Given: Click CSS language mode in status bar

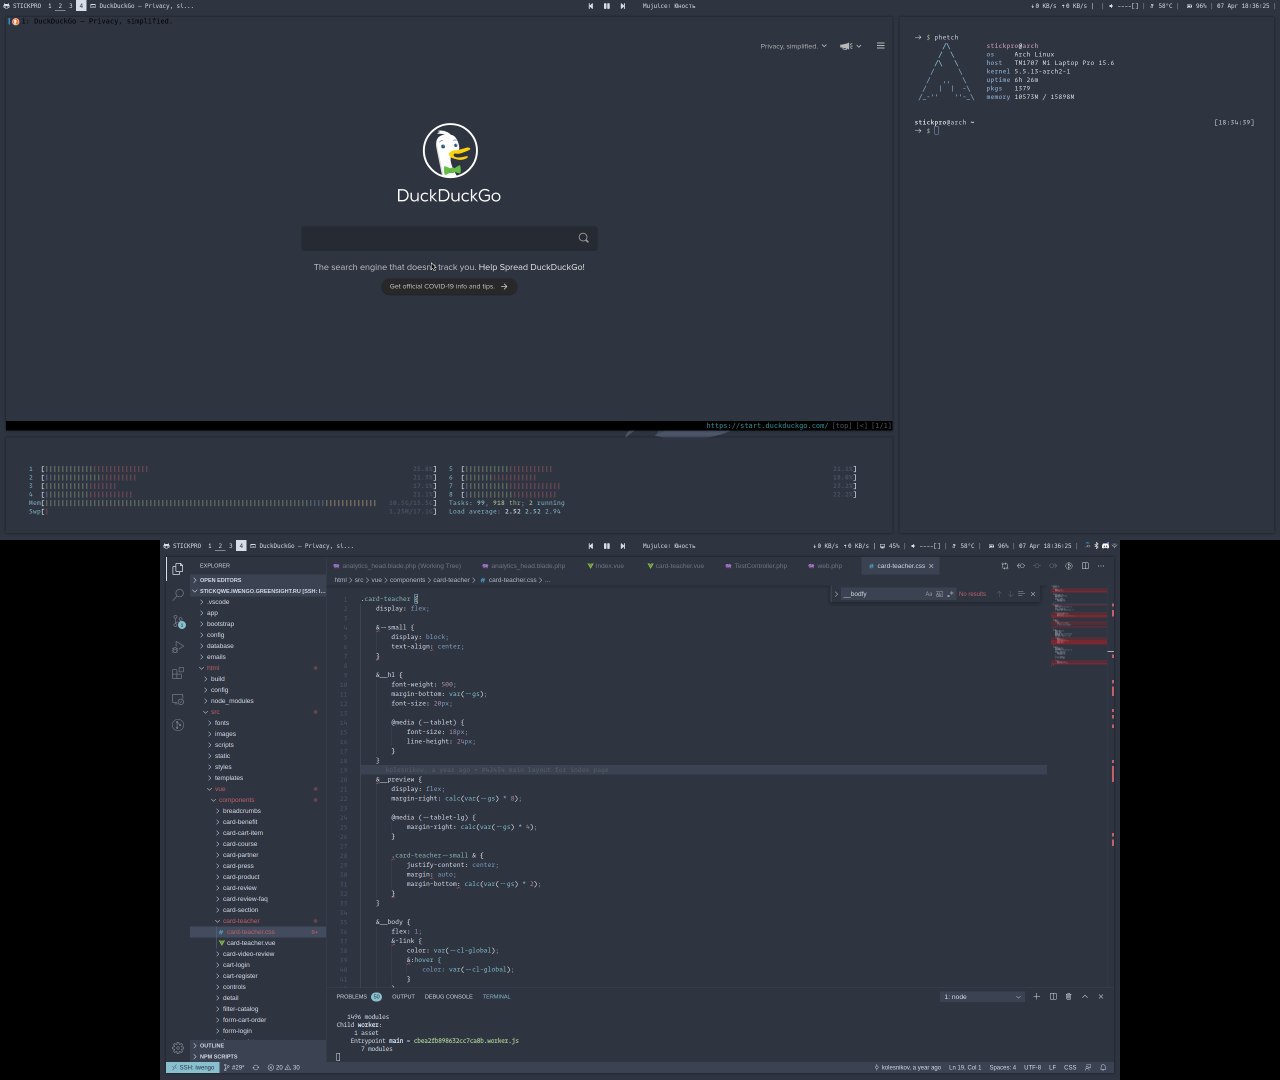Looking at the screenshot, I should tap(1070, 1067).
